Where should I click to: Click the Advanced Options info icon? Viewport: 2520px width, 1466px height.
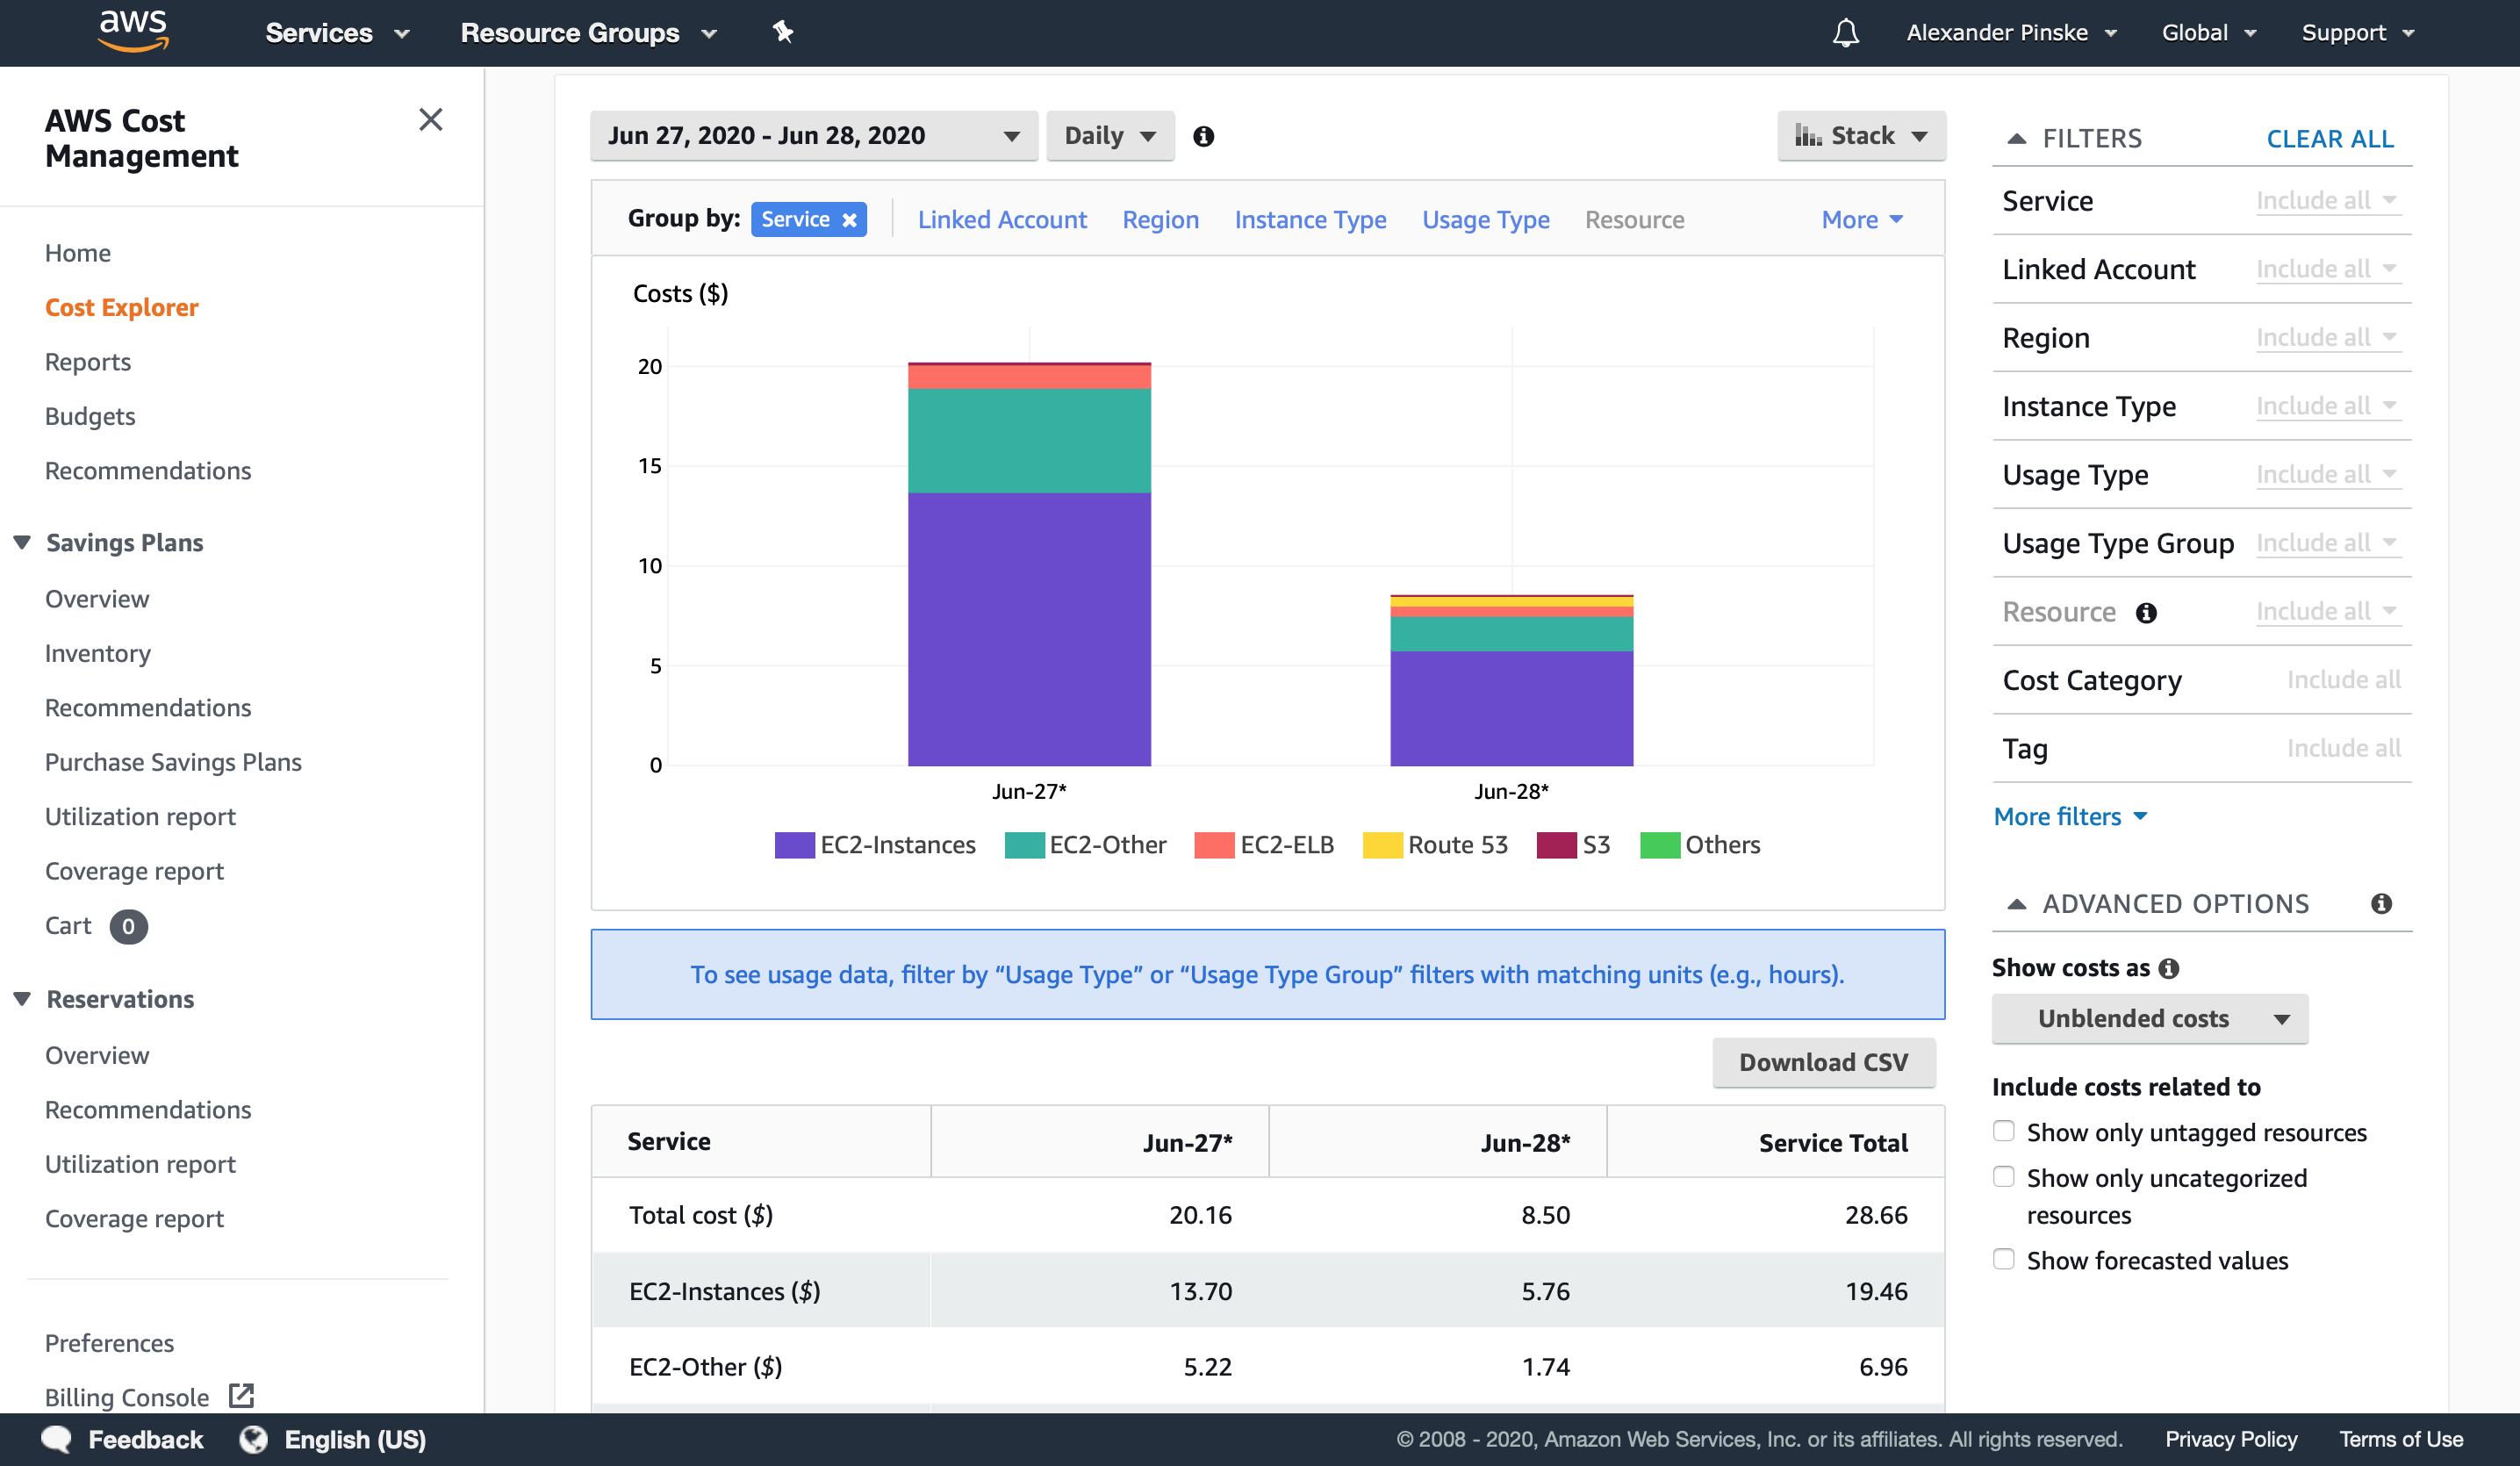[x=2381, y=904]
